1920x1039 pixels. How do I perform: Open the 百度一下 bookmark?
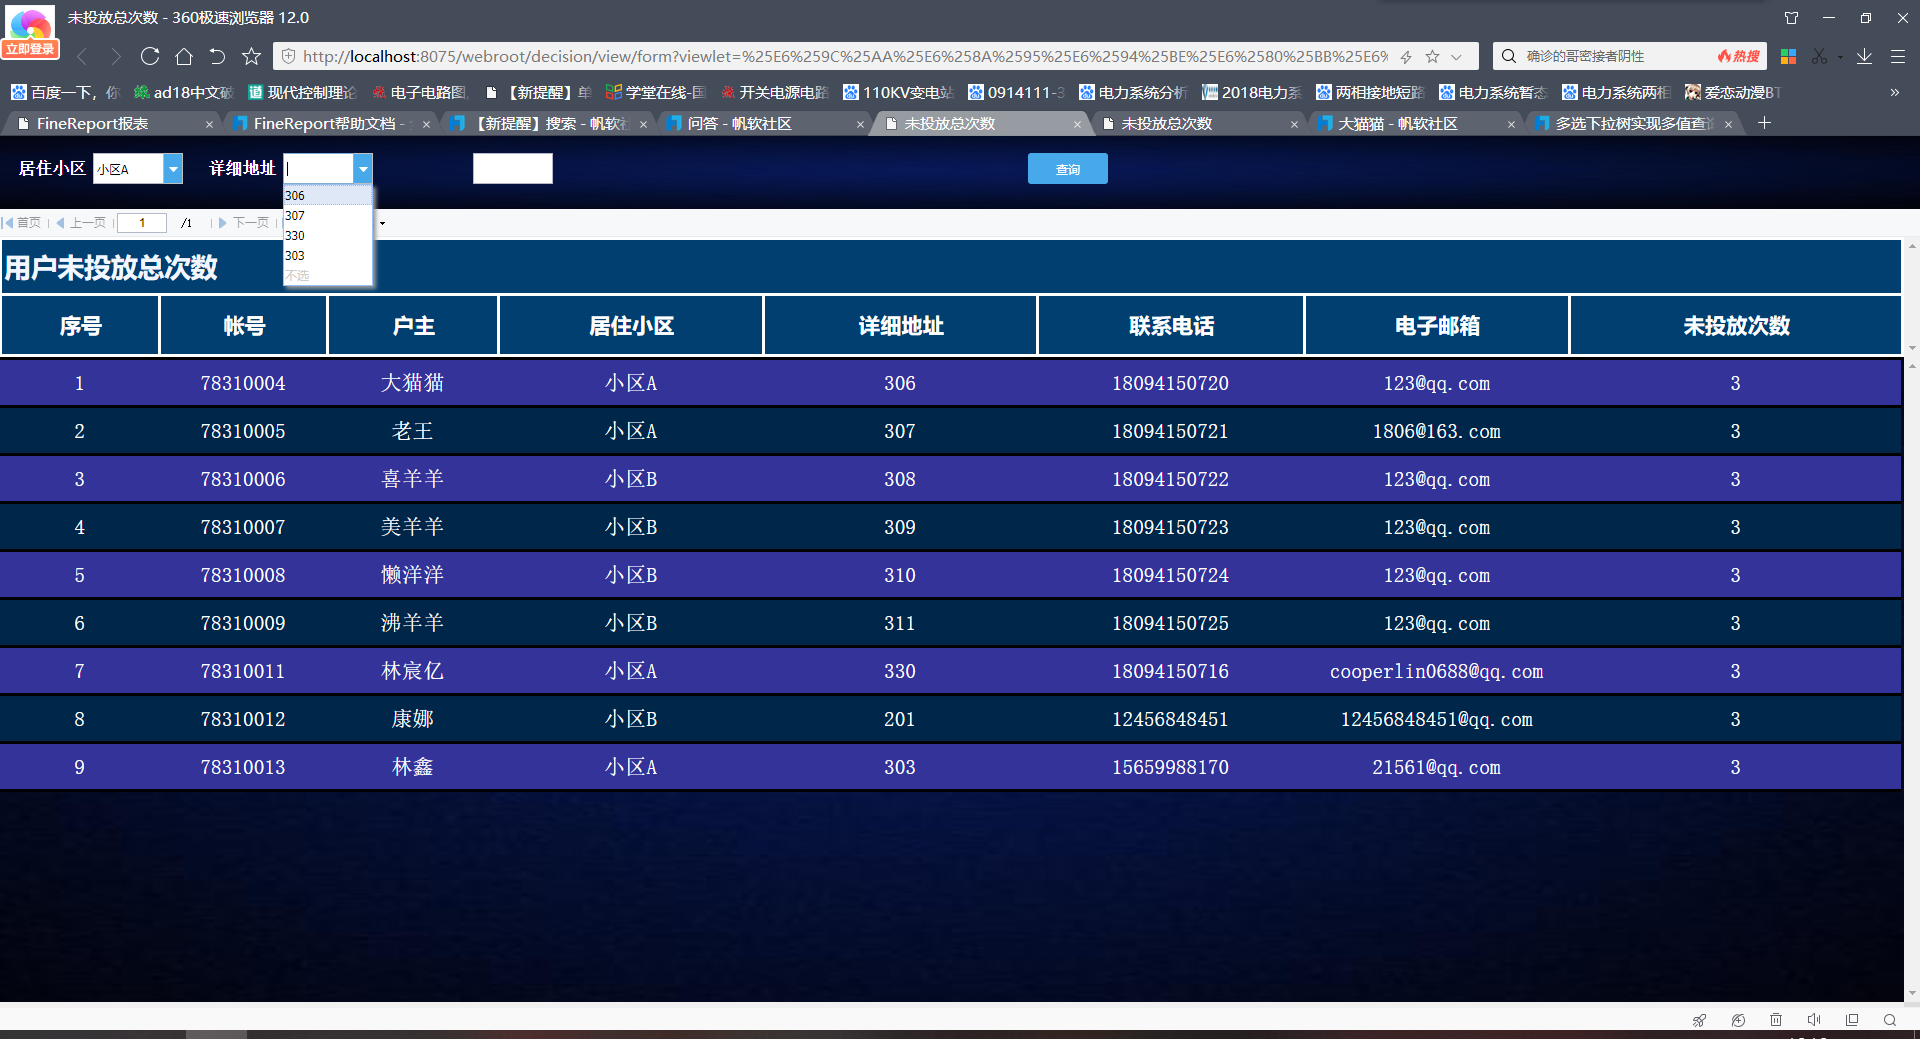(x=64, y=92)
